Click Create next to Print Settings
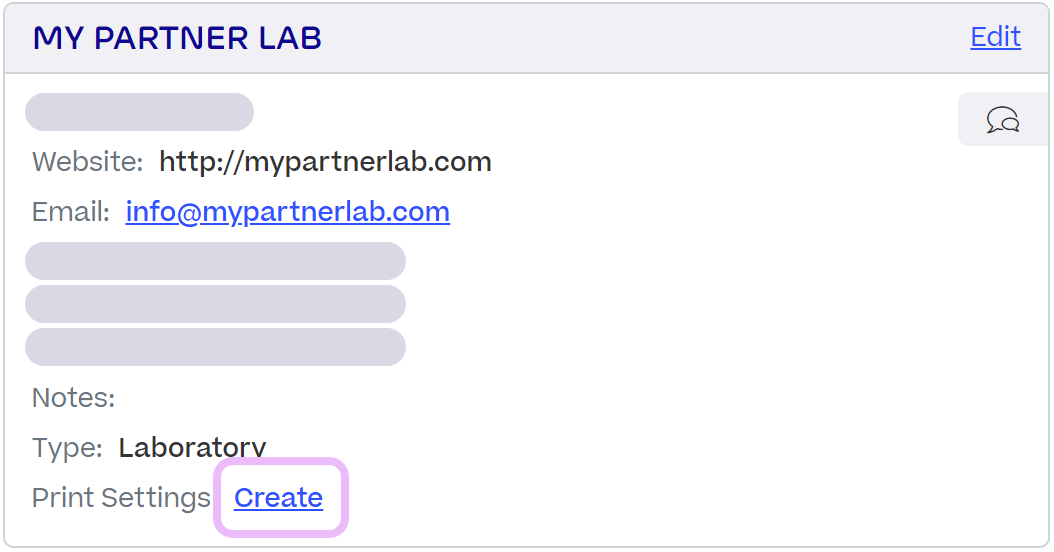The image size is (1054, 552). click(x=279, y=498)
